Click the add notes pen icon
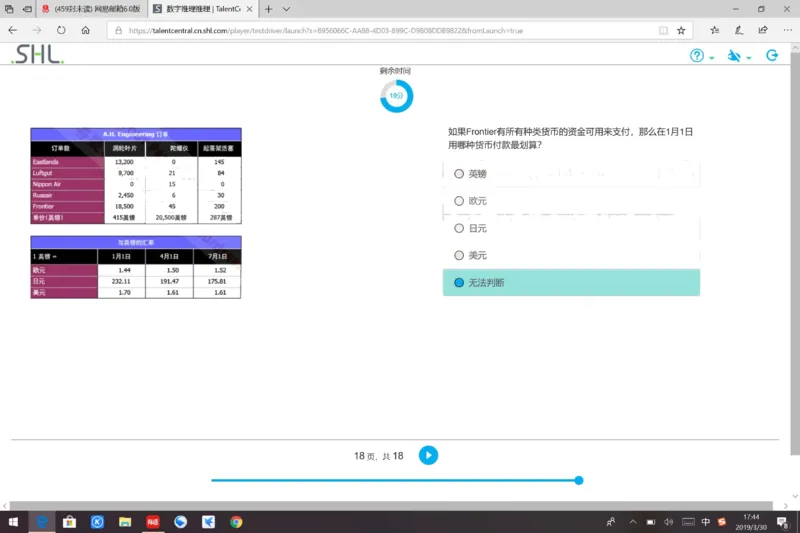The width and height of the screenshot is (800, 533). pyautogui.click(x=739, y=30)
